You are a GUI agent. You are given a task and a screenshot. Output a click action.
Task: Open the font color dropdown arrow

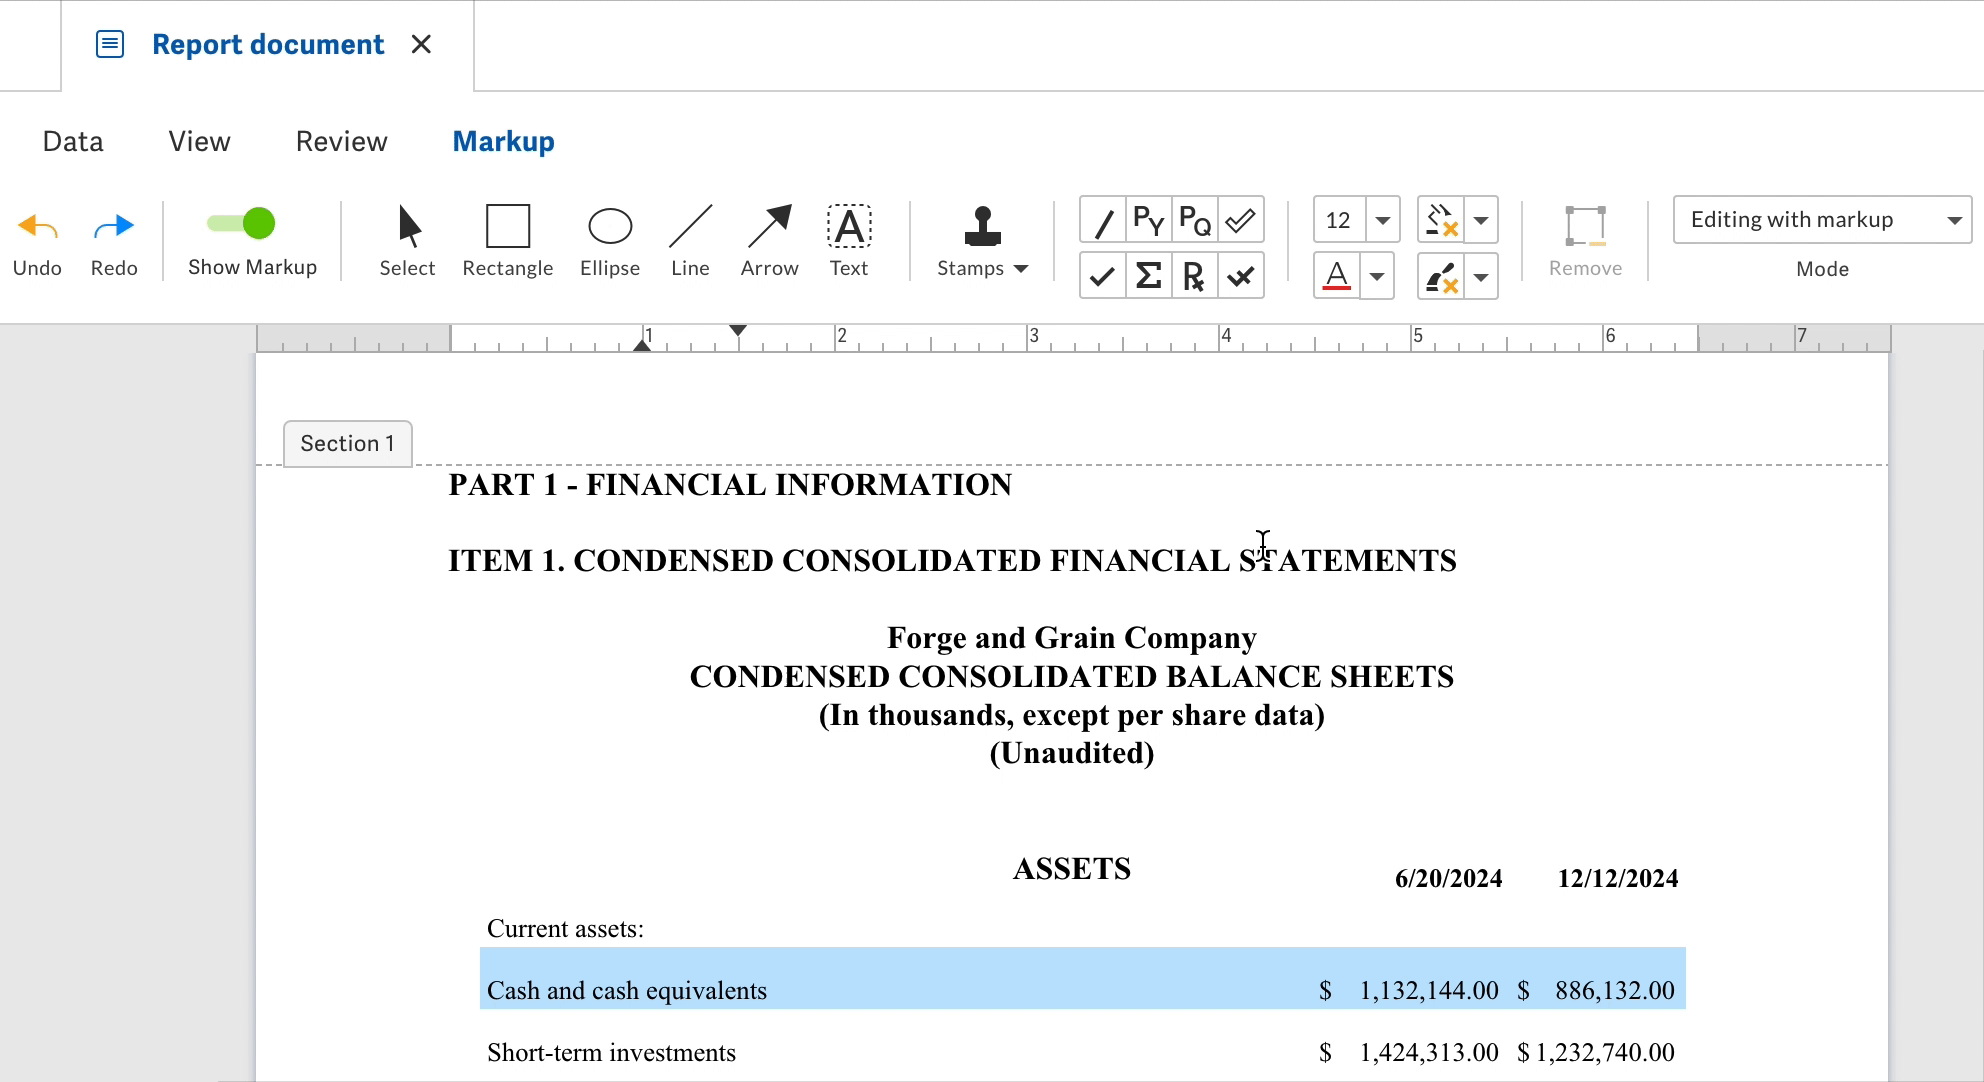click(x=1377, y=277)
